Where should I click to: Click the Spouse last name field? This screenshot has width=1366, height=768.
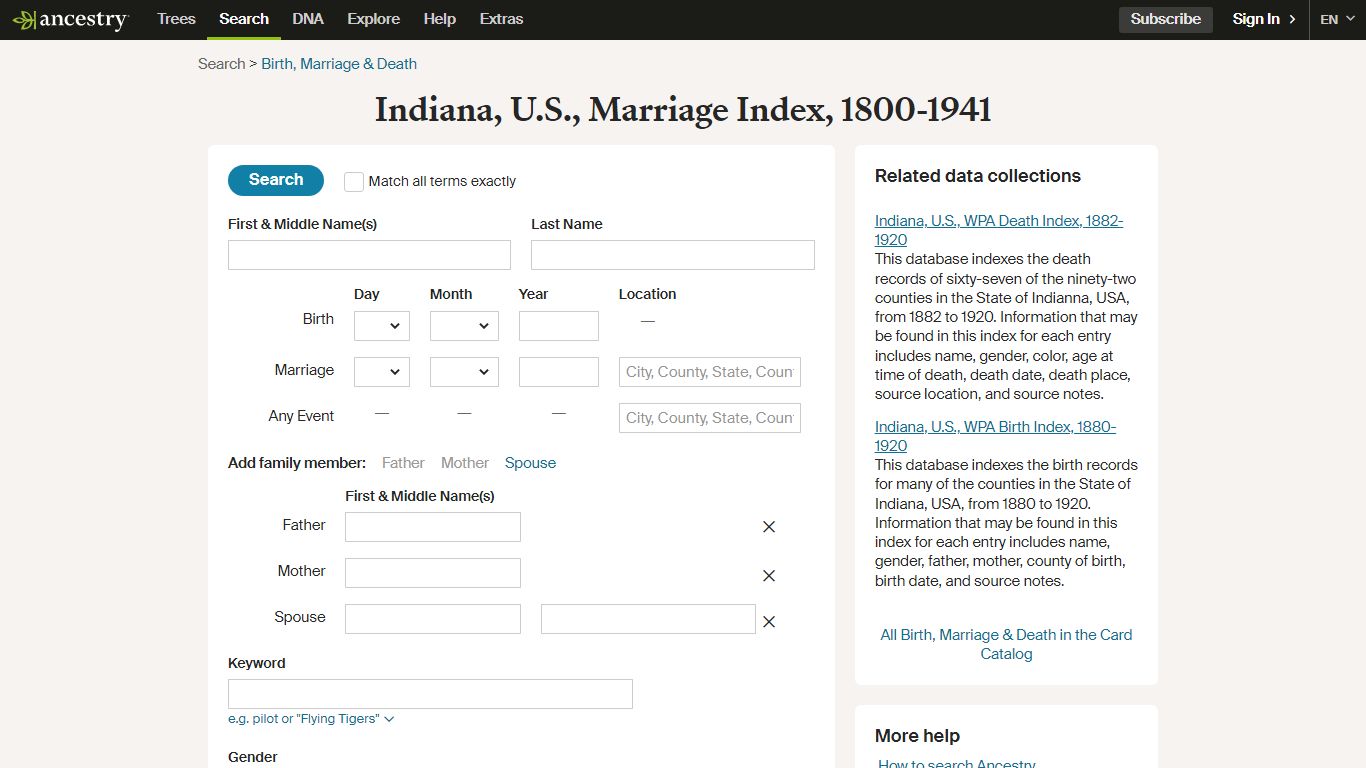pyautogui.click(x=648, y=619)
